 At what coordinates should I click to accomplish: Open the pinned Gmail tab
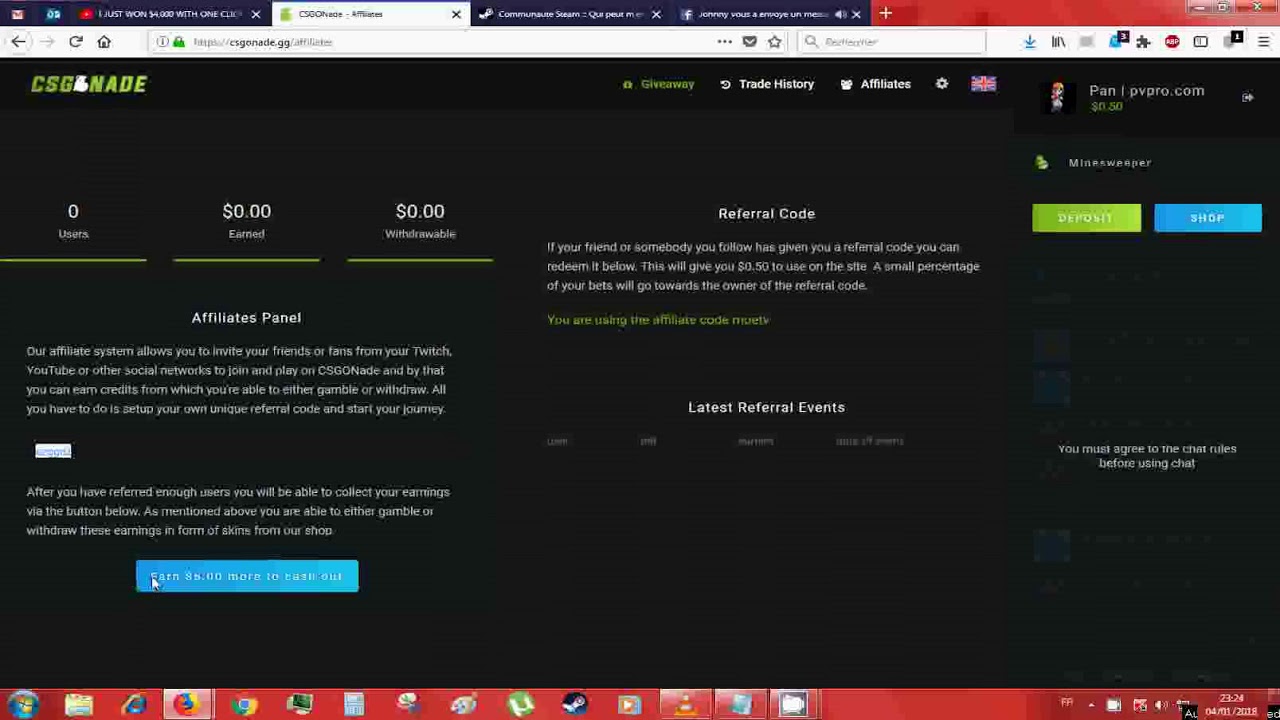pyautogui.click(x=18, y=14)
